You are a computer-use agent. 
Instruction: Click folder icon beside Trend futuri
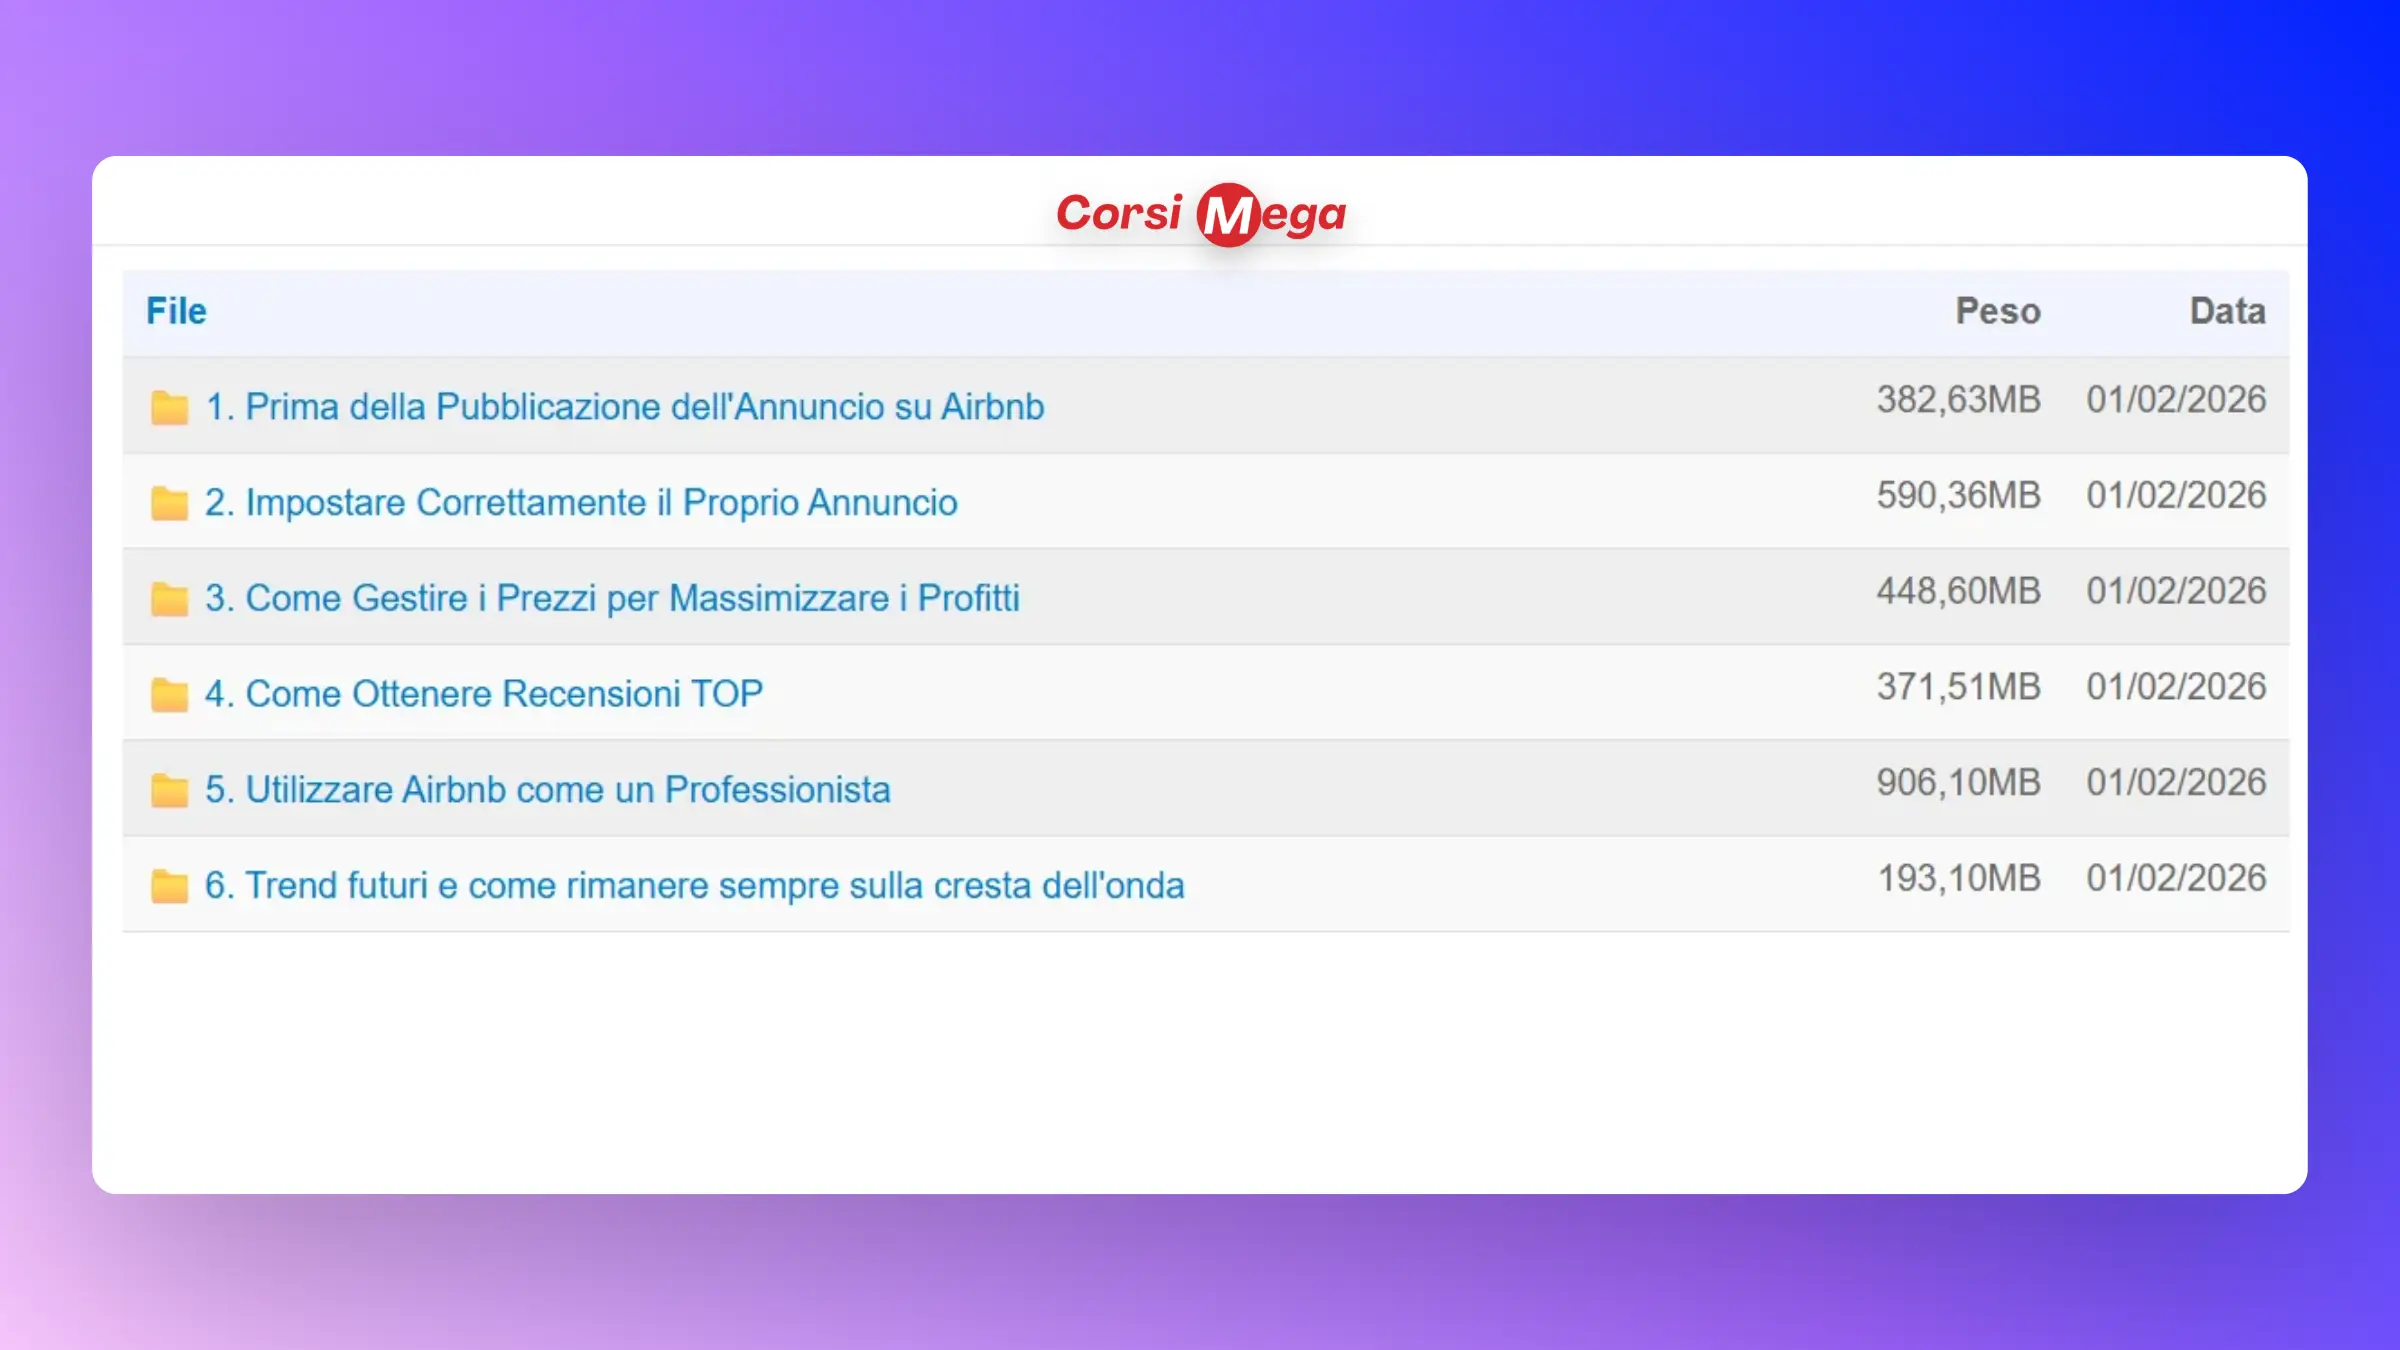coord(169,886)
